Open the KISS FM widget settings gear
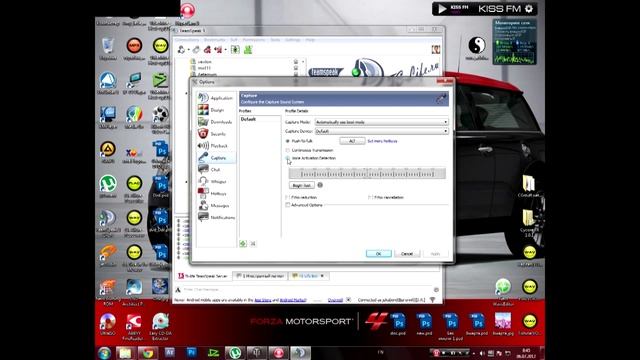Image resolution: width=640 pixels, height=360 pixels. 529,9
